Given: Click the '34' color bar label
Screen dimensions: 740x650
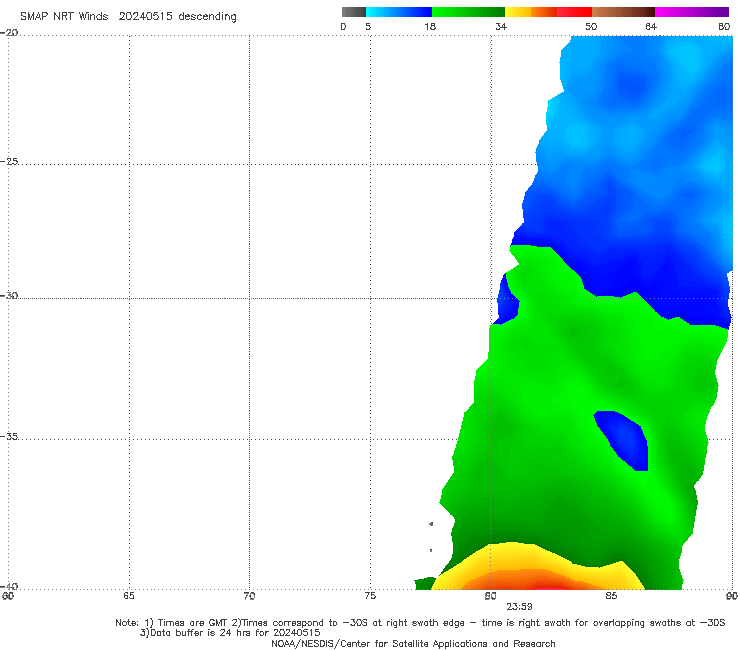Looking at the screenshot, I should point(501,26).
